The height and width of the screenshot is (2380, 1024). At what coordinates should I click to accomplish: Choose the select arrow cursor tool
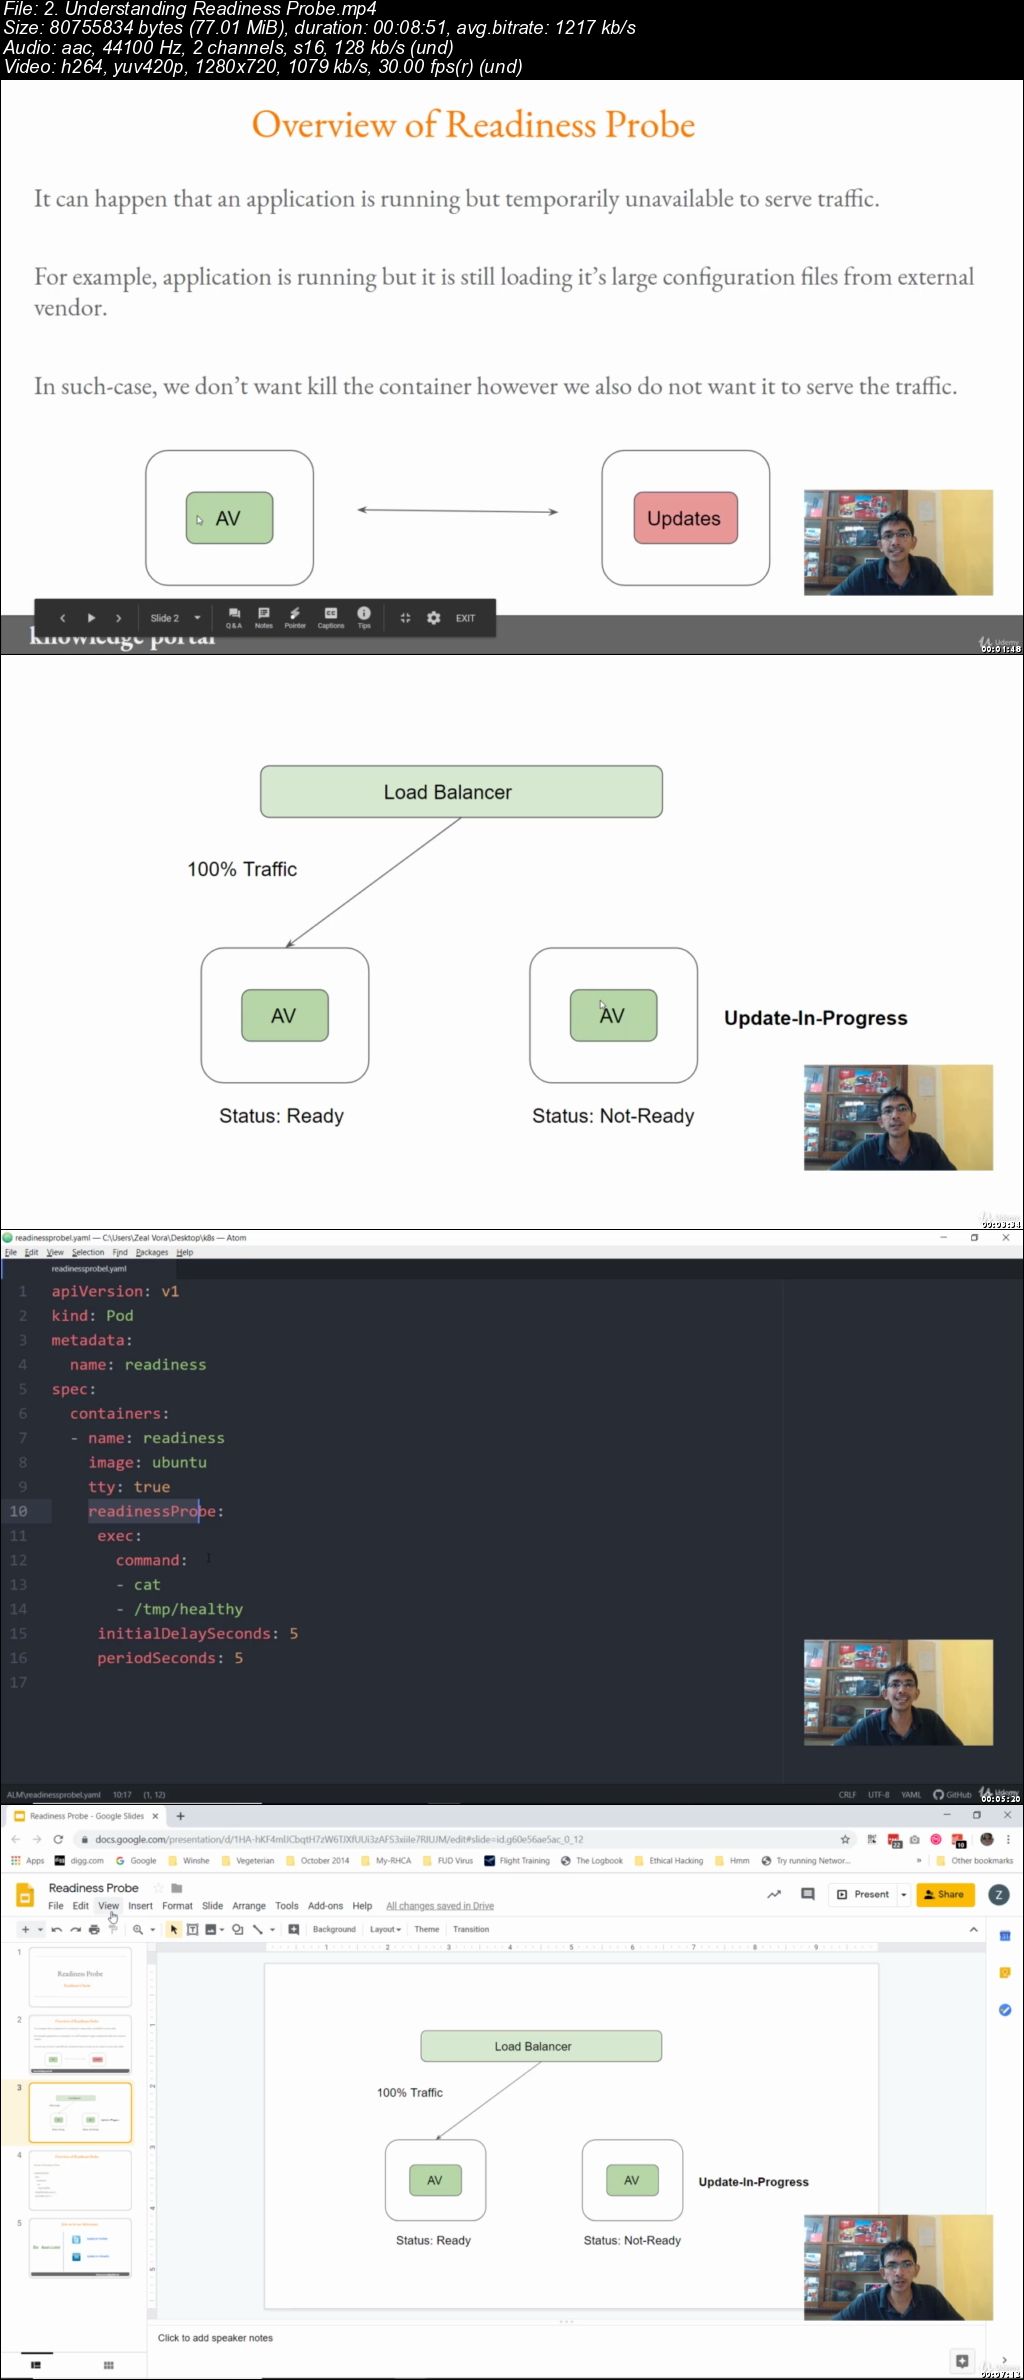174,1929
